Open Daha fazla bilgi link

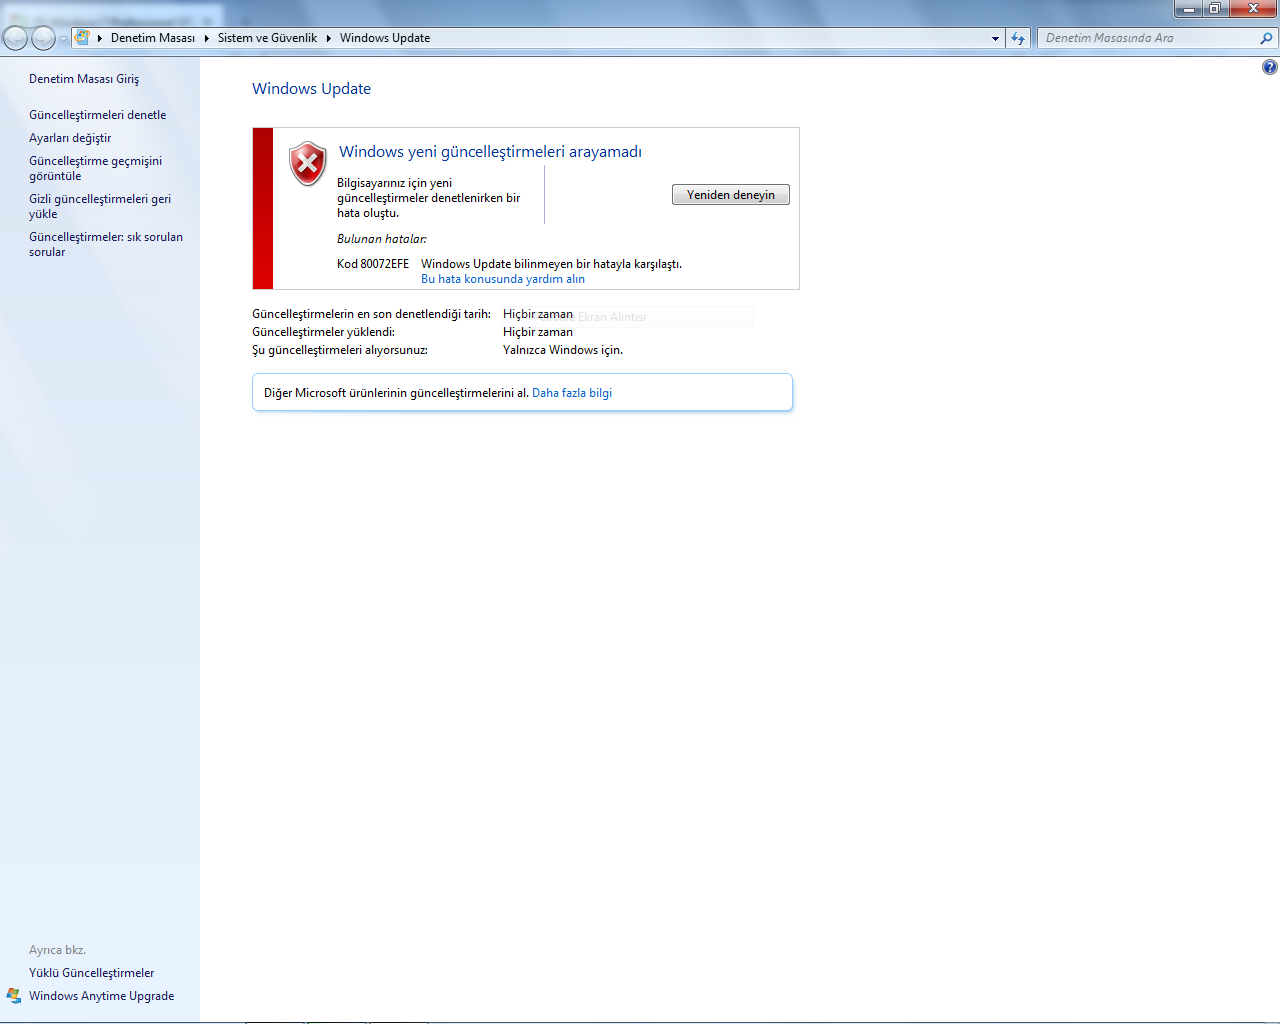(x=572, y=393)
